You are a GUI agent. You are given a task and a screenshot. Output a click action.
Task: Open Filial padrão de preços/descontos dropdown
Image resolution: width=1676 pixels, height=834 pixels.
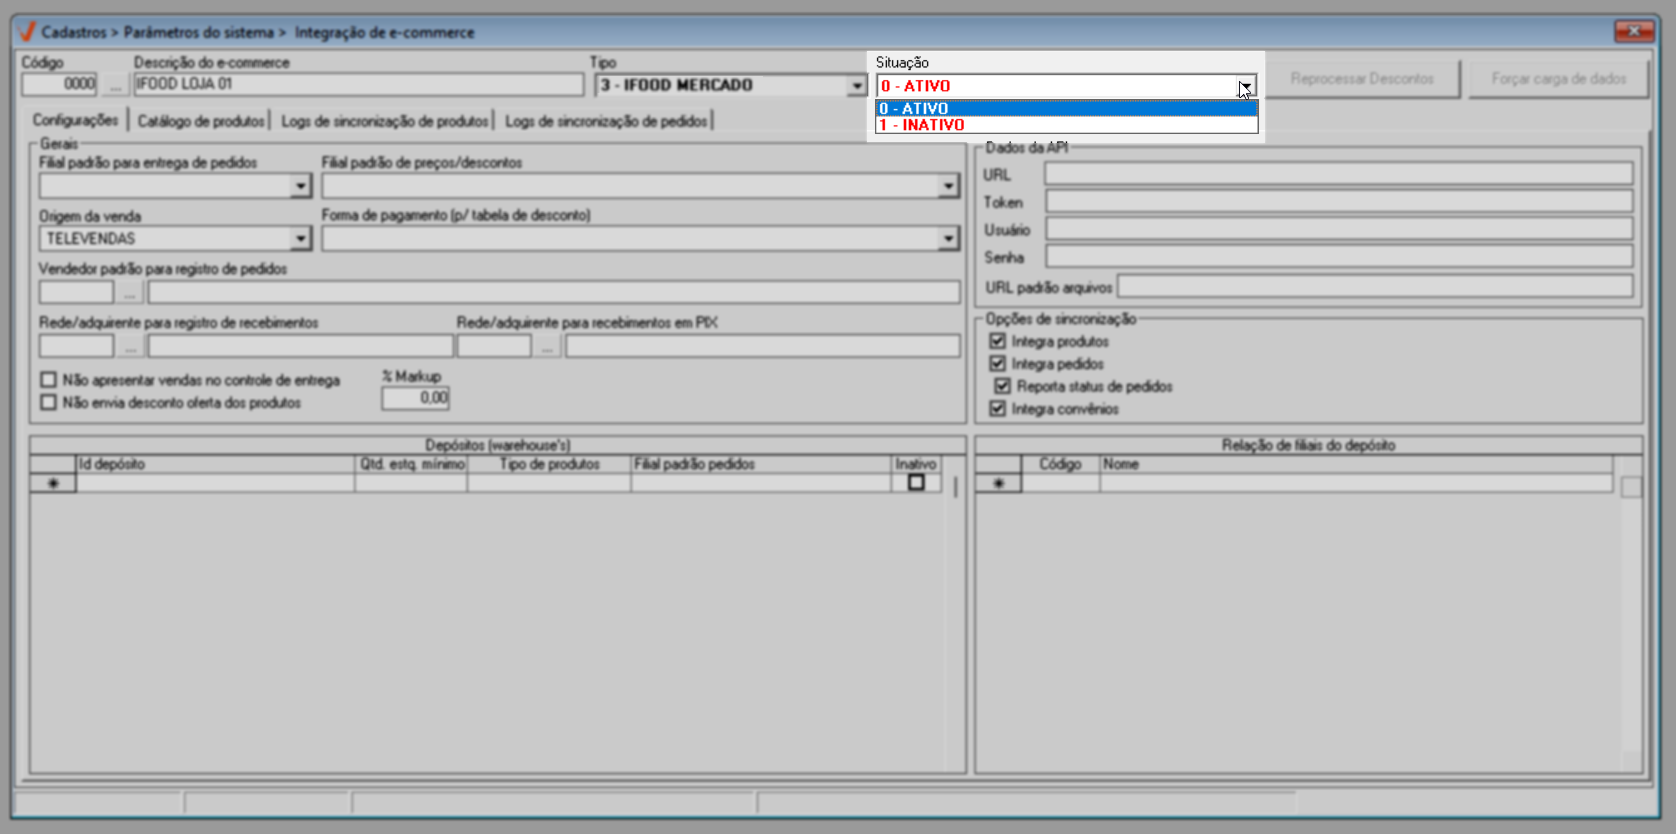click(948, 186)
